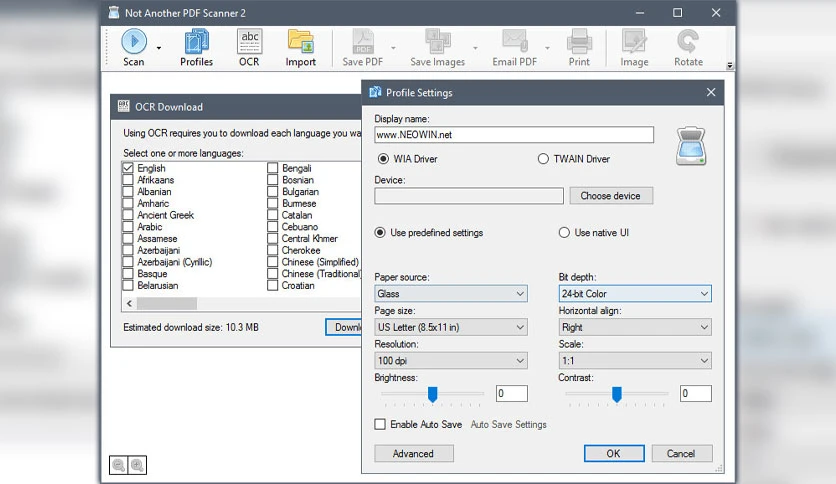836x484 pixels.
Task: Open the Auto Save Settings link
Action: (x=509, y=424)
